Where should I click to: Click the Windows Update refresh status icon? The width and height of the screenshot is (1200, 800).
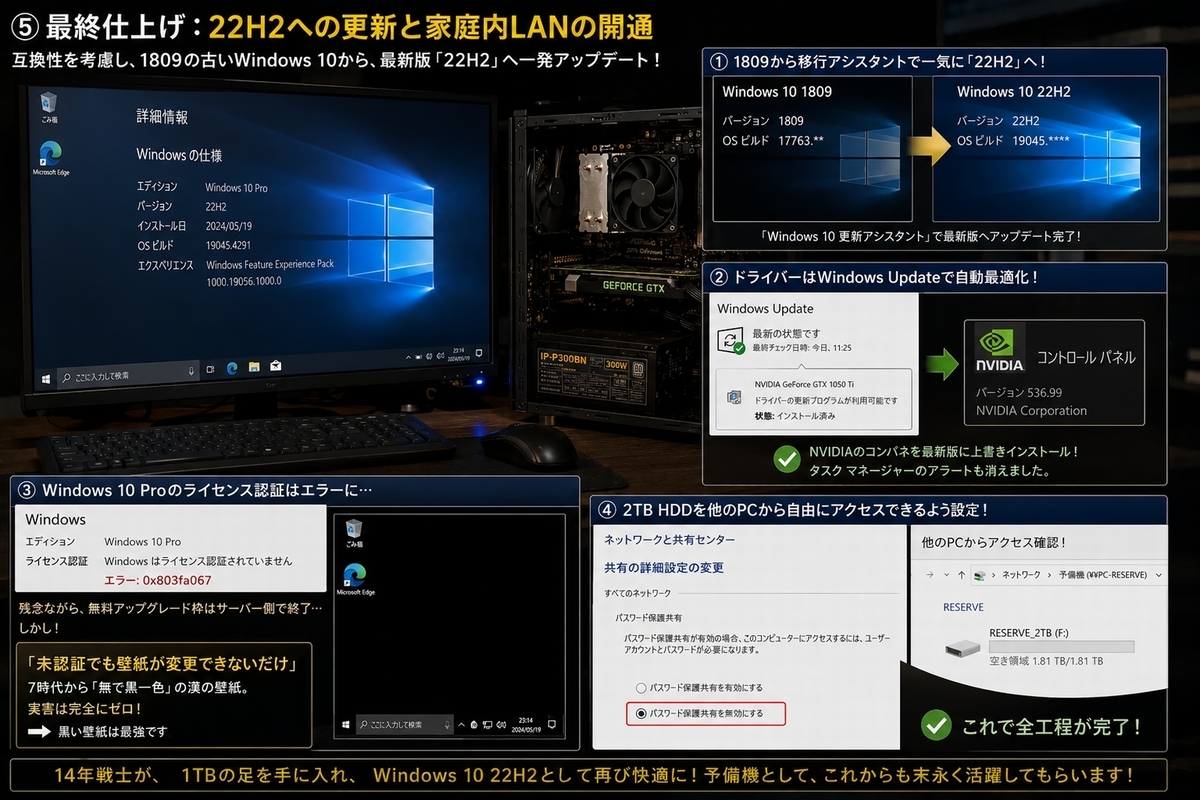point(732,339)
